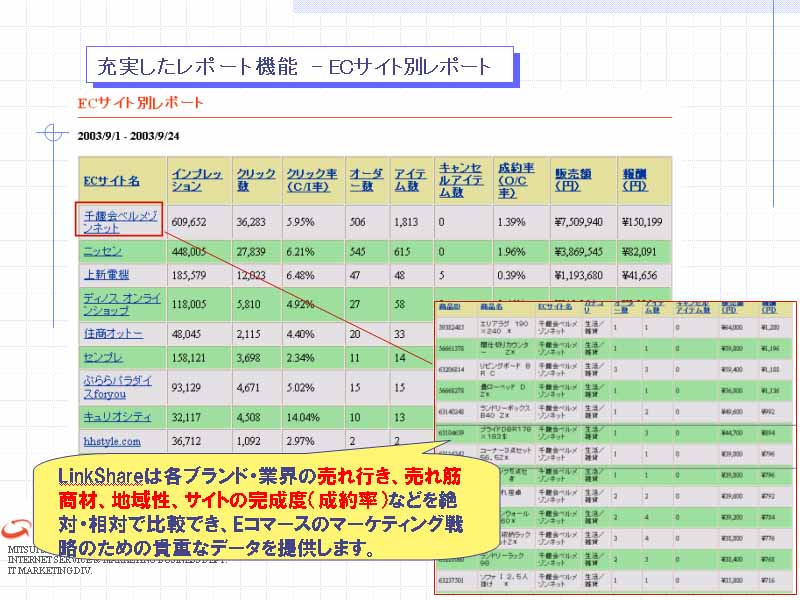The width and height of the screenshot is (800, 600).
Task: Sort by the 成約率(O/C率) header
Action: [516, 180]
